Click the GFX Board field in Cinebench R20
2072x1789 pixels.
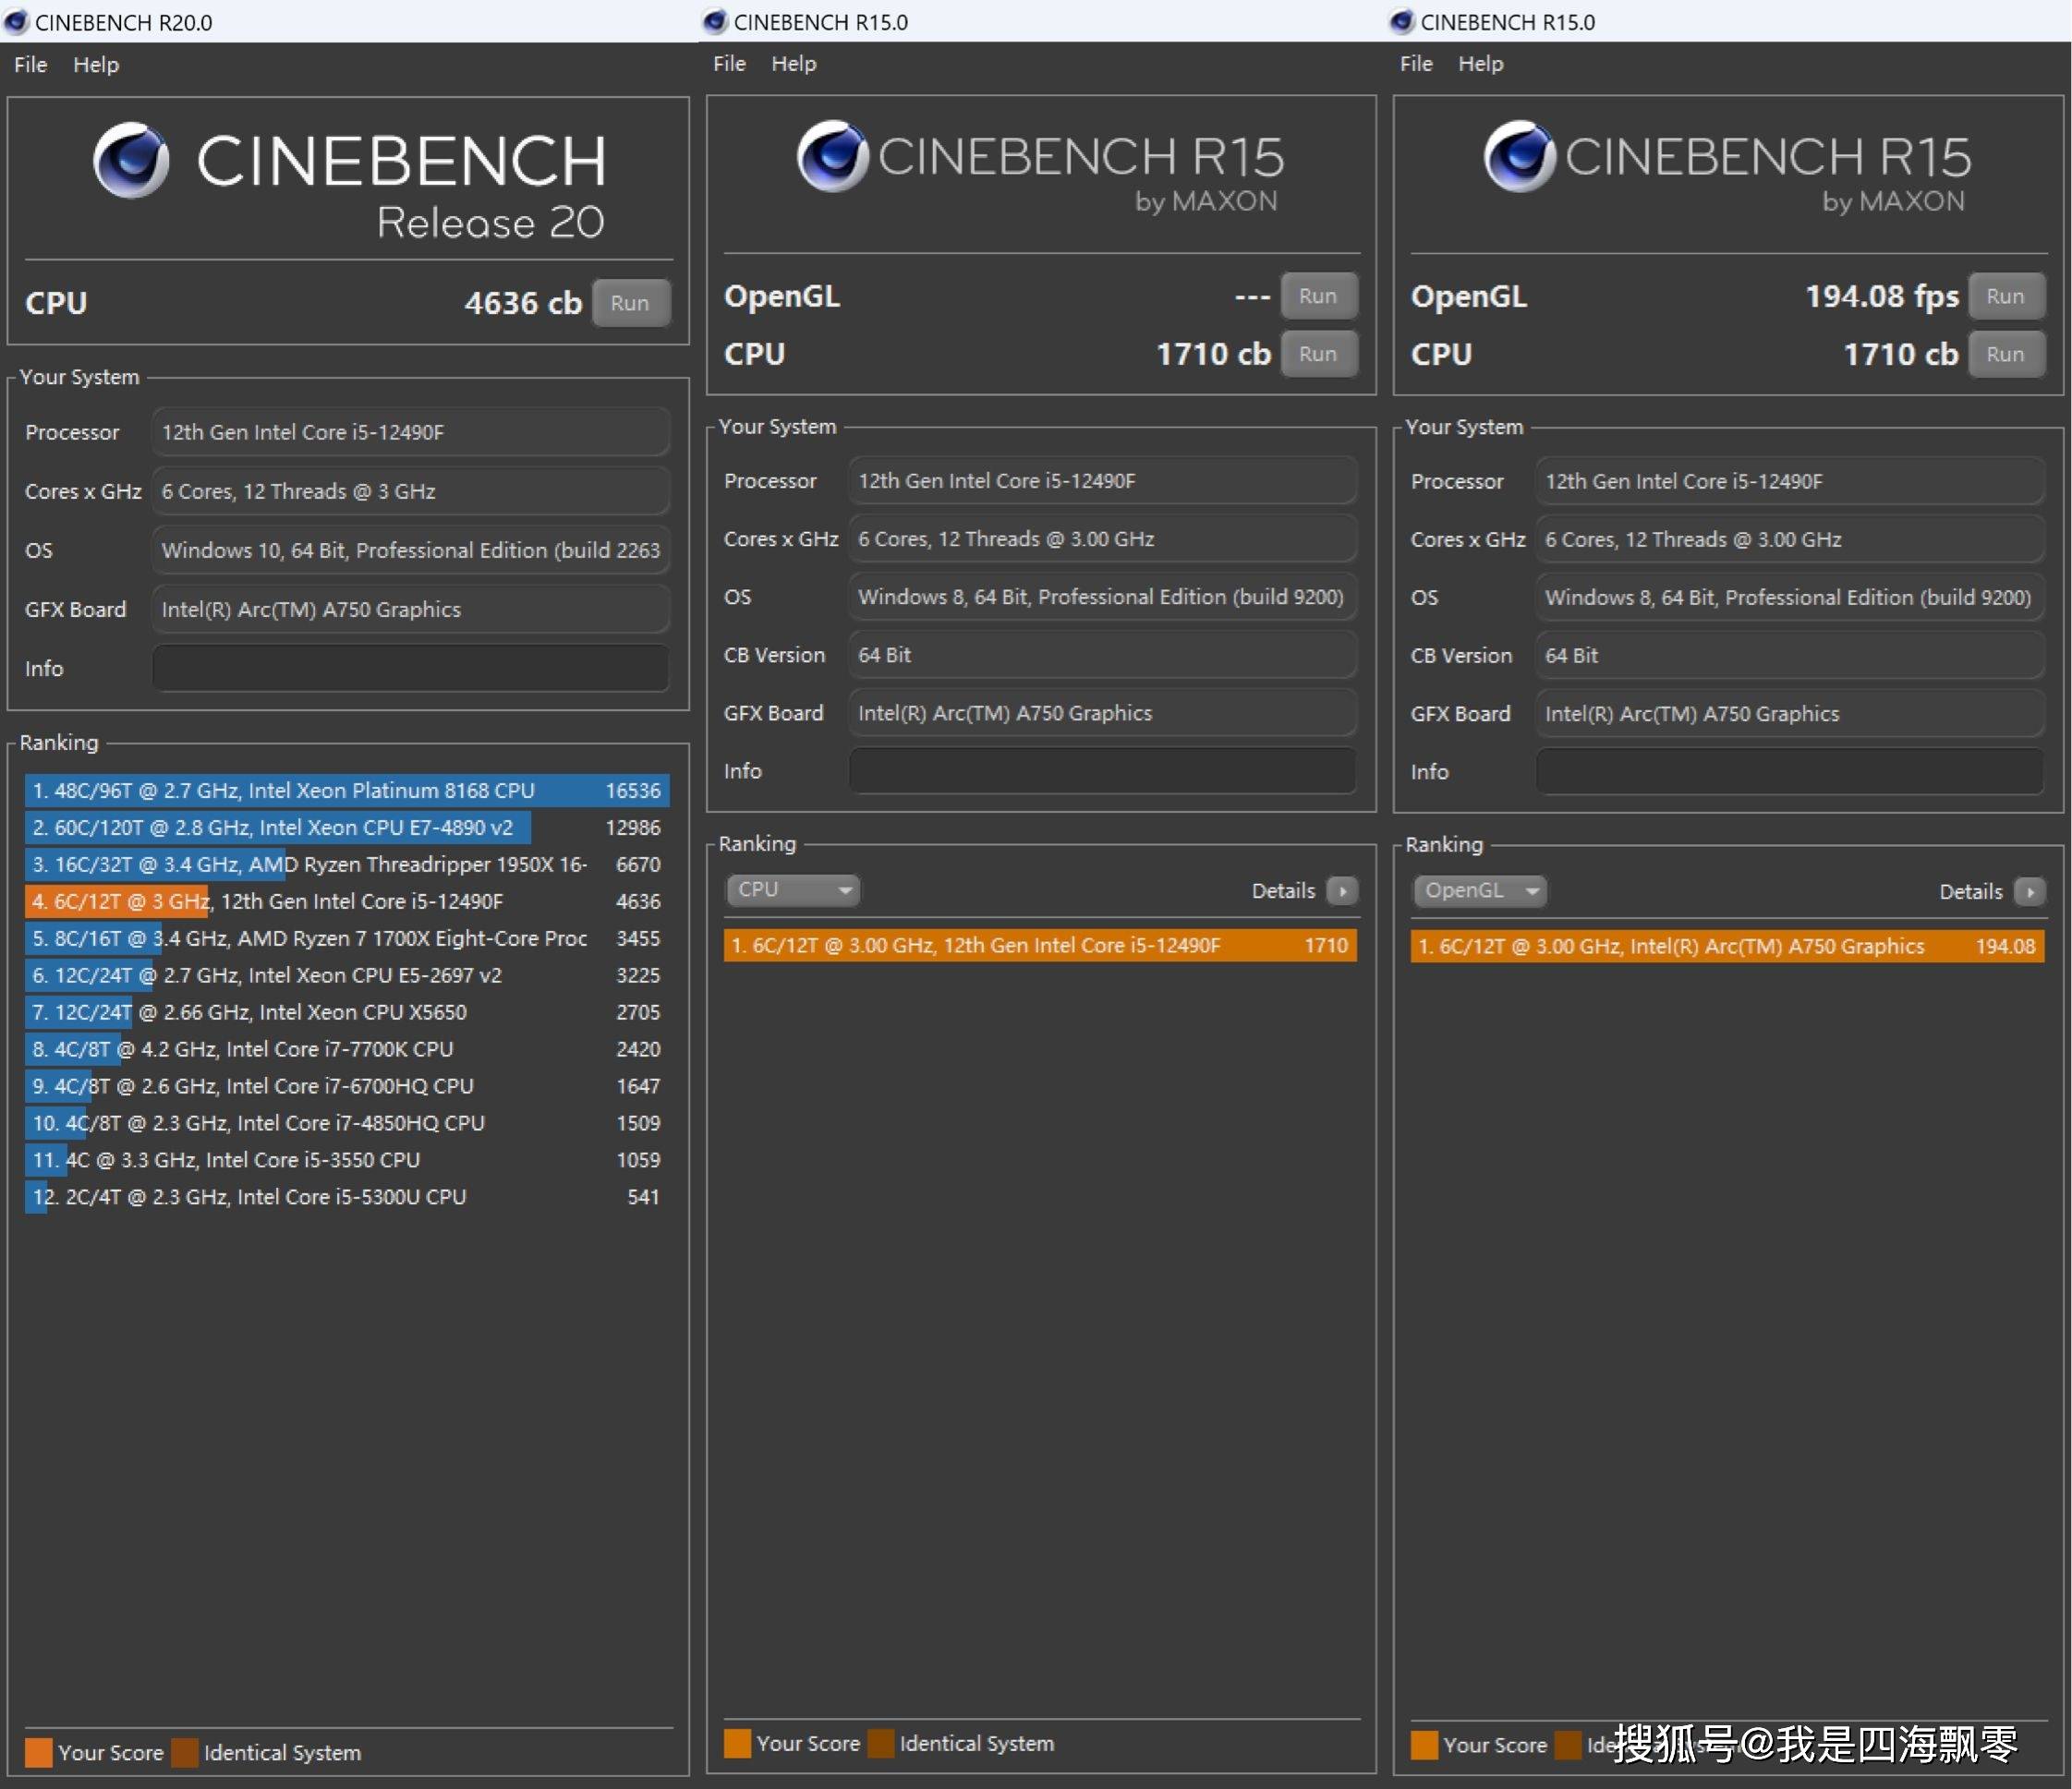point(410,609)
